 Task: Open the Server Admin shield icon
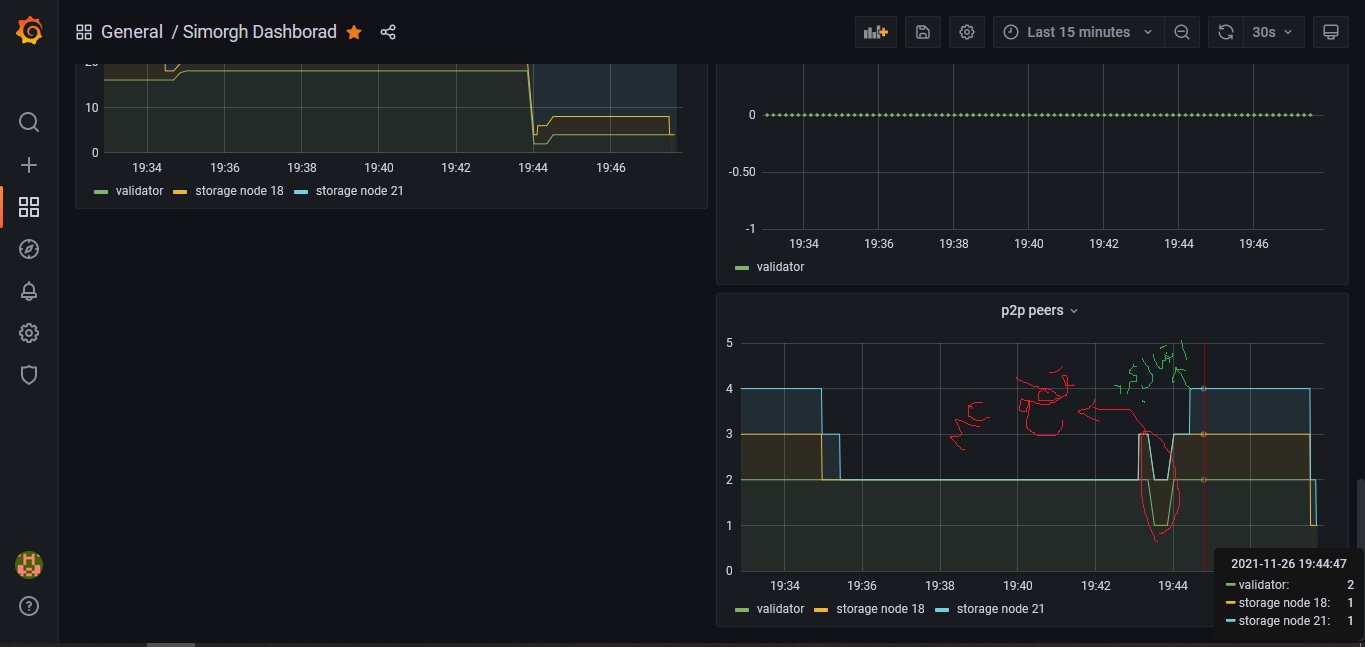(x=29, y=375)
